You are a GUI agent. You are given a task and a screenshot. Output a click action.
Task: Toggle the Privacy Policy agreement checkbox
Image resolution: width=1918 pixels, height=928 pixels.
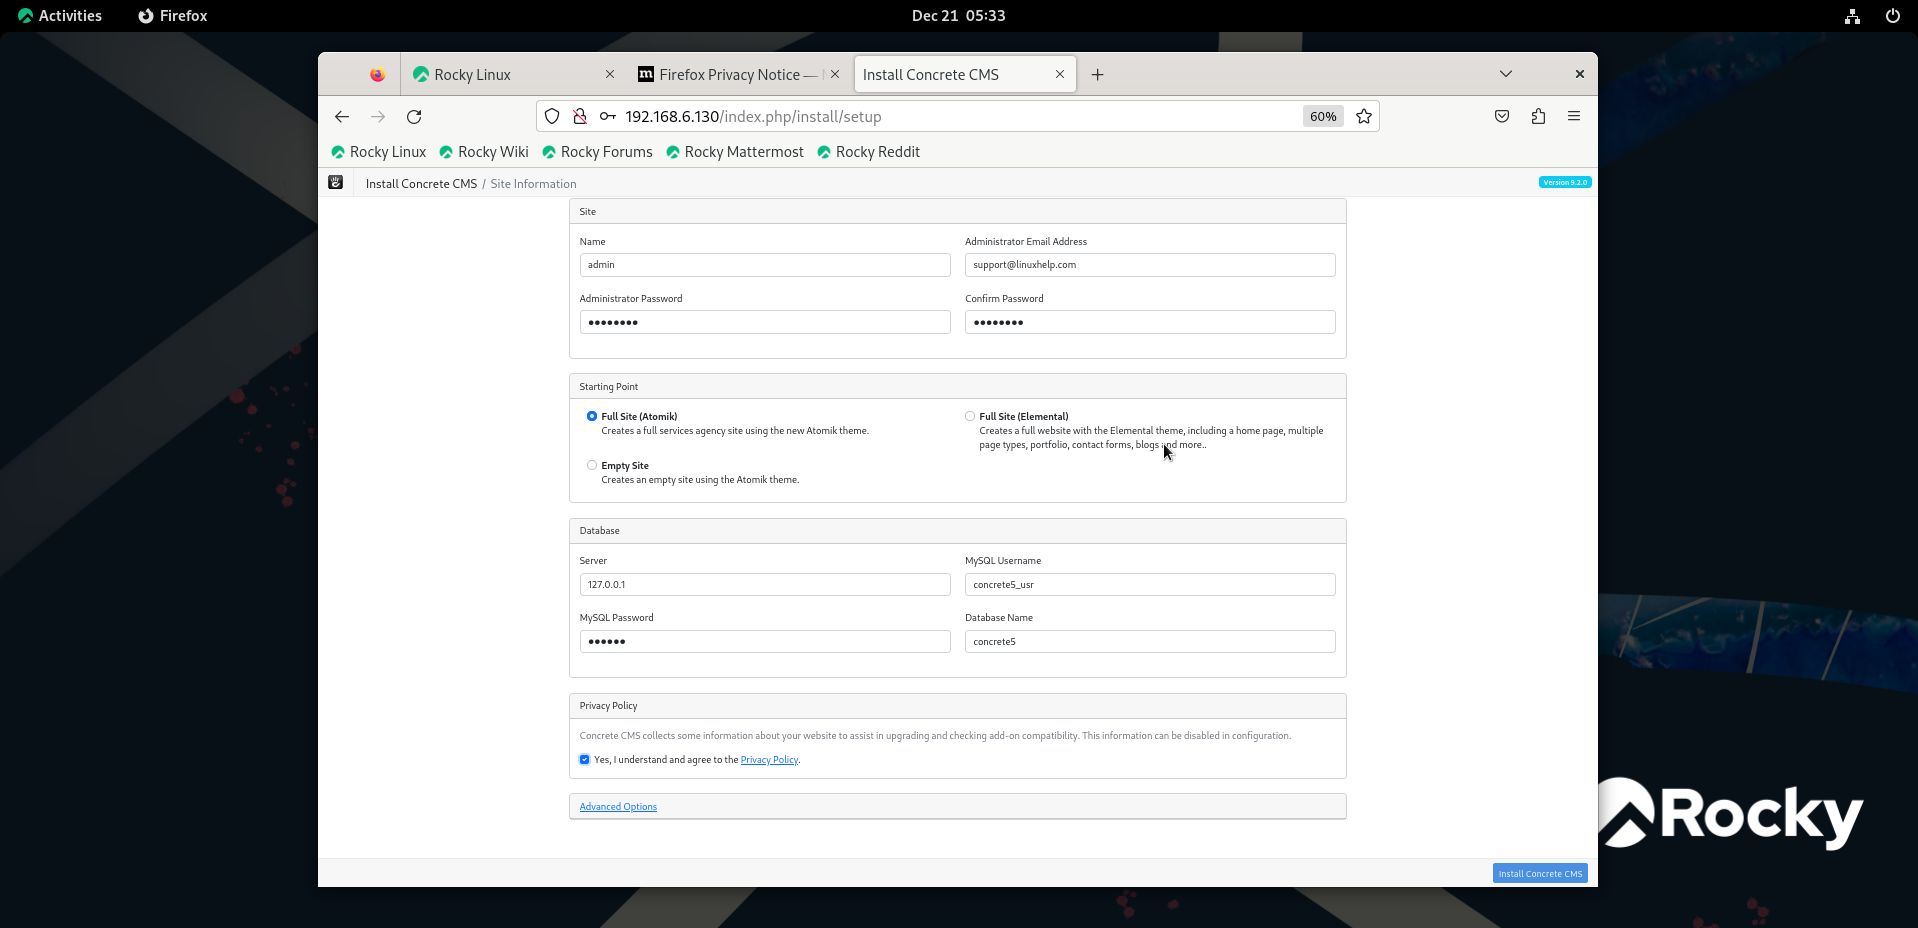tap(585, 760)
